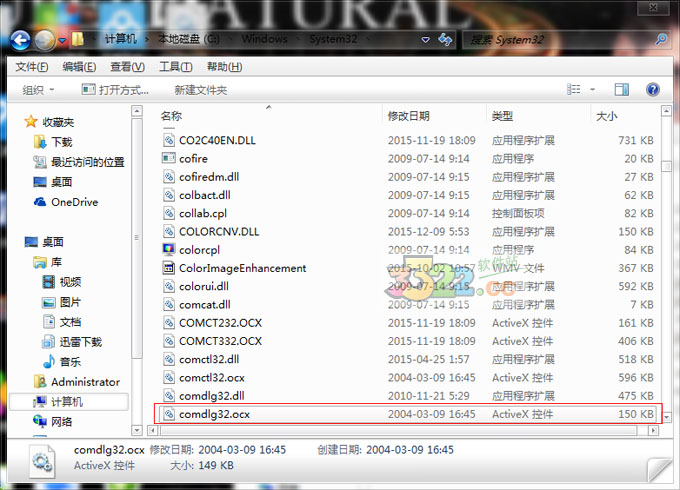This screenshot has height=490, width=680.
Task: Open the 文档 library
Action: click(x=62, y=322)
